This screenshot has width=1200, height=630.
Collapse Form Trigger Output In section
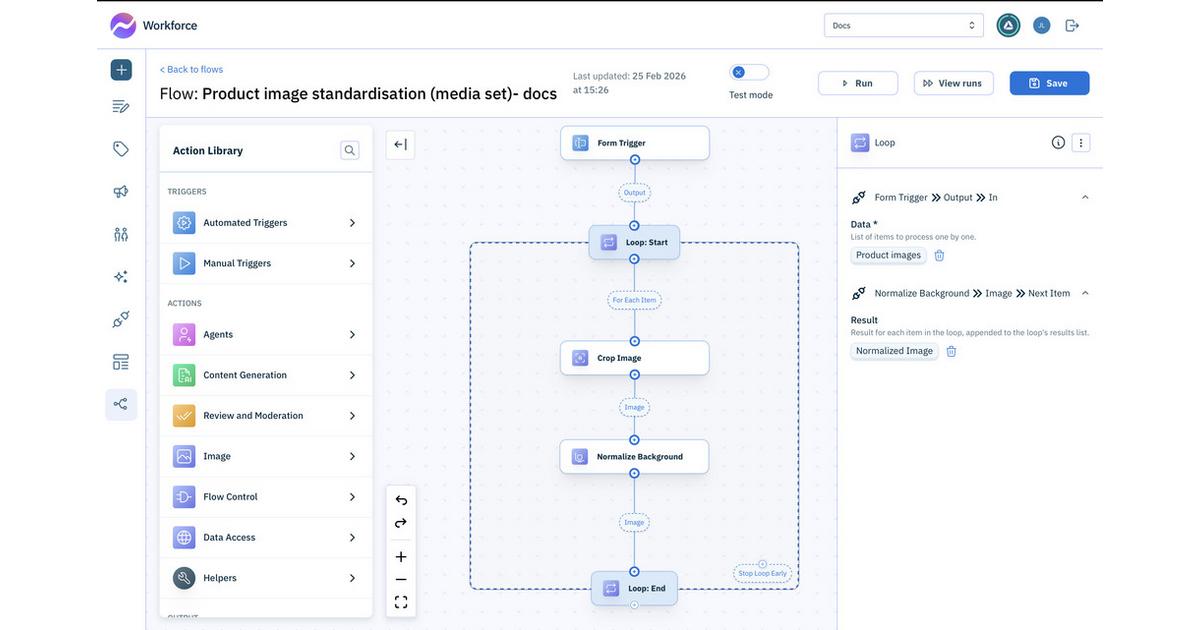click(1085, 197)
